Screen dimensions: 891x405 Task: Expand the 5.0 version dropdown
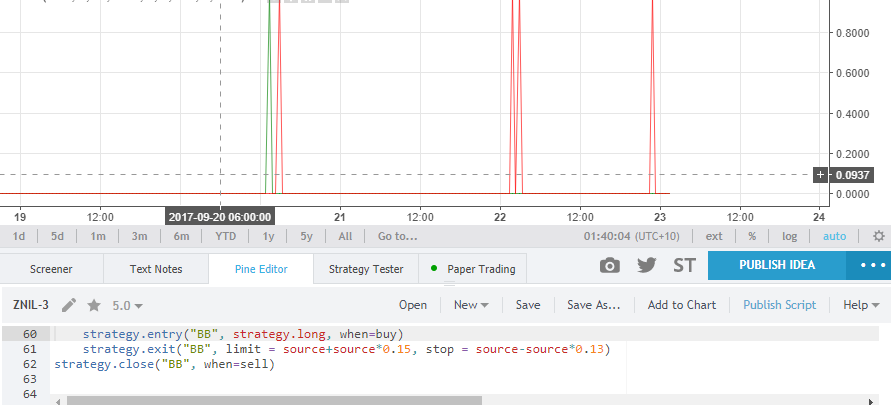click(127, 306)
